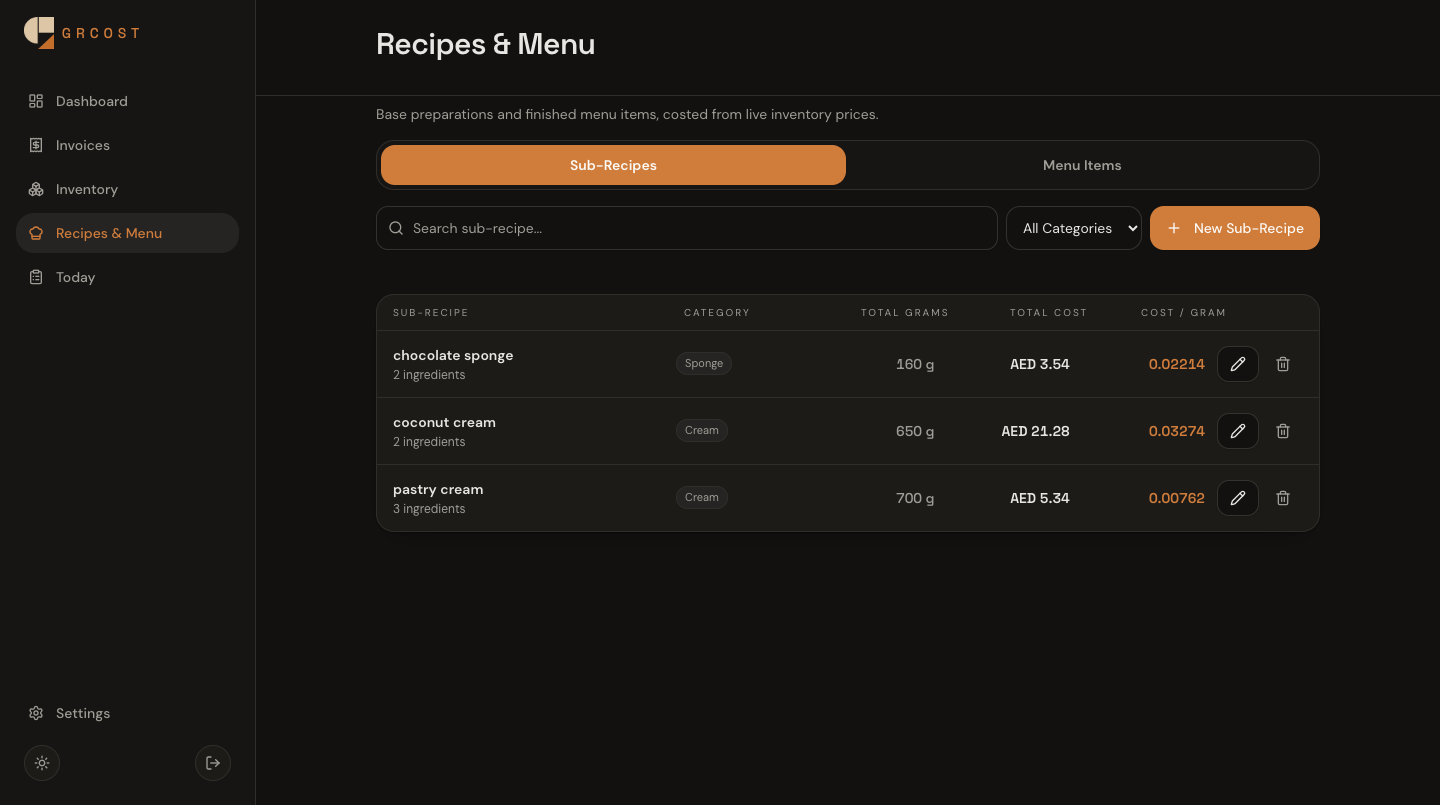Image resolution: width=1440 pixels, height=805 pixels.
Task: Select Recipes & Menu in sidebar
Action: [127, 233]
